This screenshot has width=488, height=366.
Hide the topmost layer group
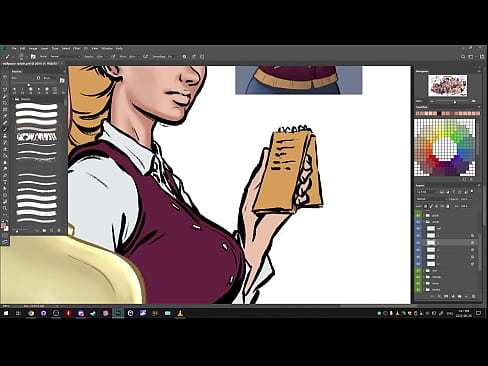click(x=418, y=215)
